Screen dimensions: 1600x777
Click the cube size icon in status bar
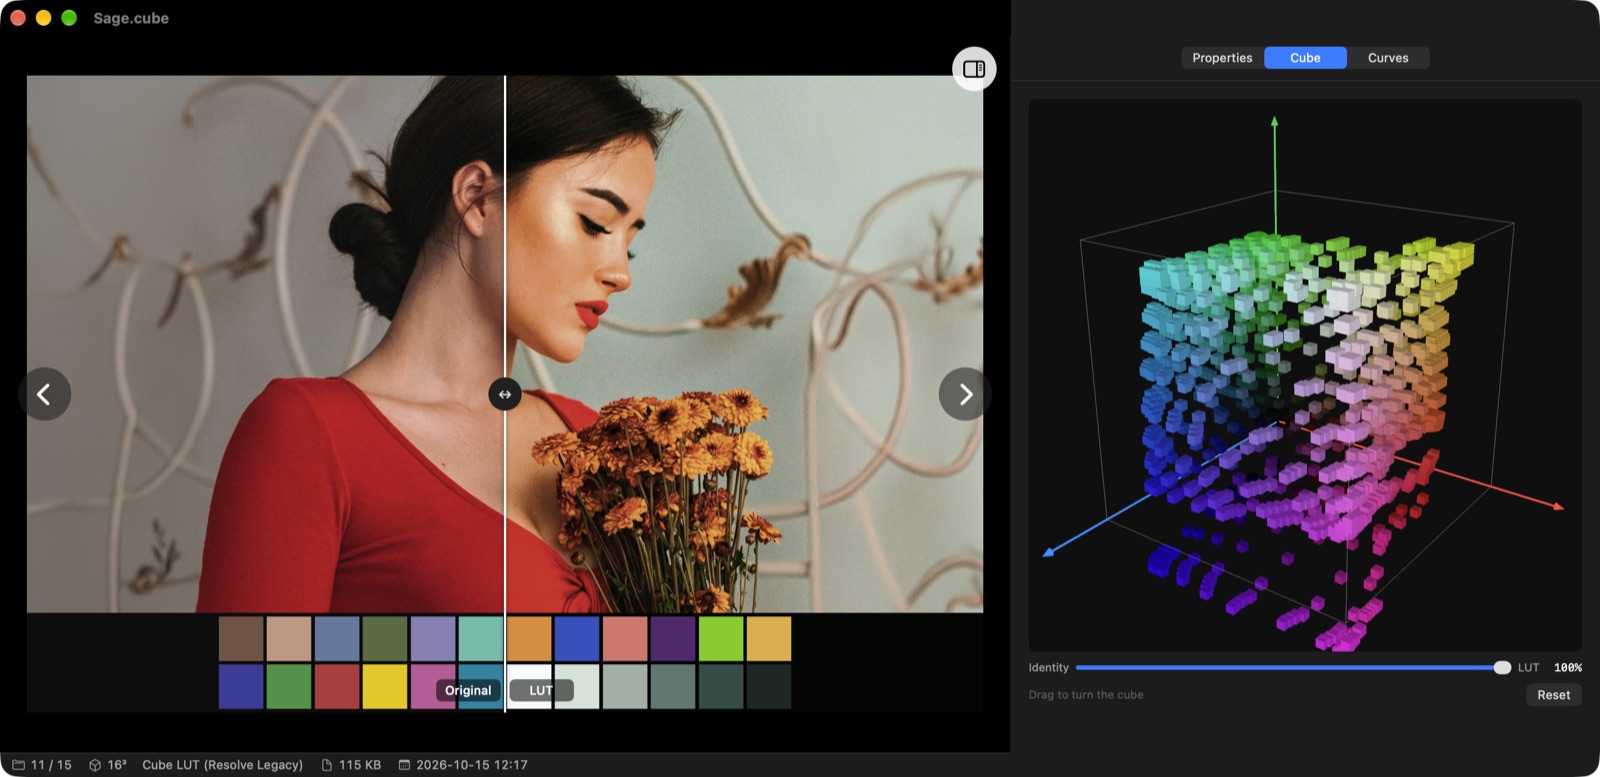coord(95,765)
